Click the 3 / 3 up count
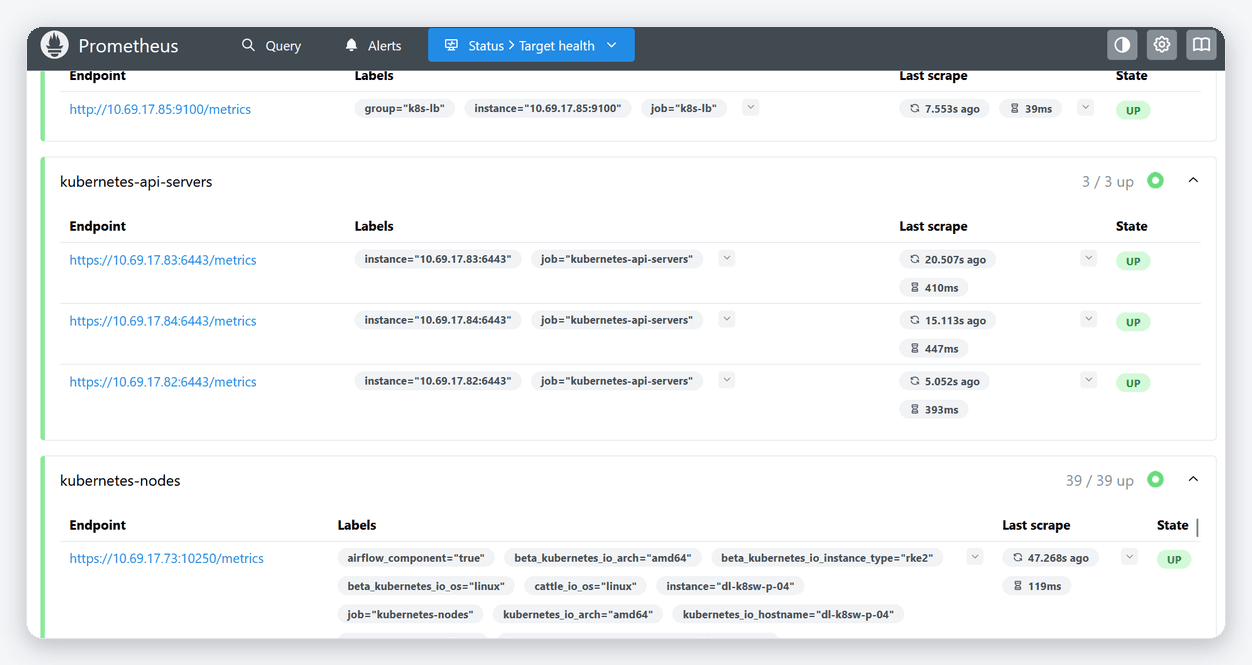1252x665 pixels. click(x=1108, y=182)
